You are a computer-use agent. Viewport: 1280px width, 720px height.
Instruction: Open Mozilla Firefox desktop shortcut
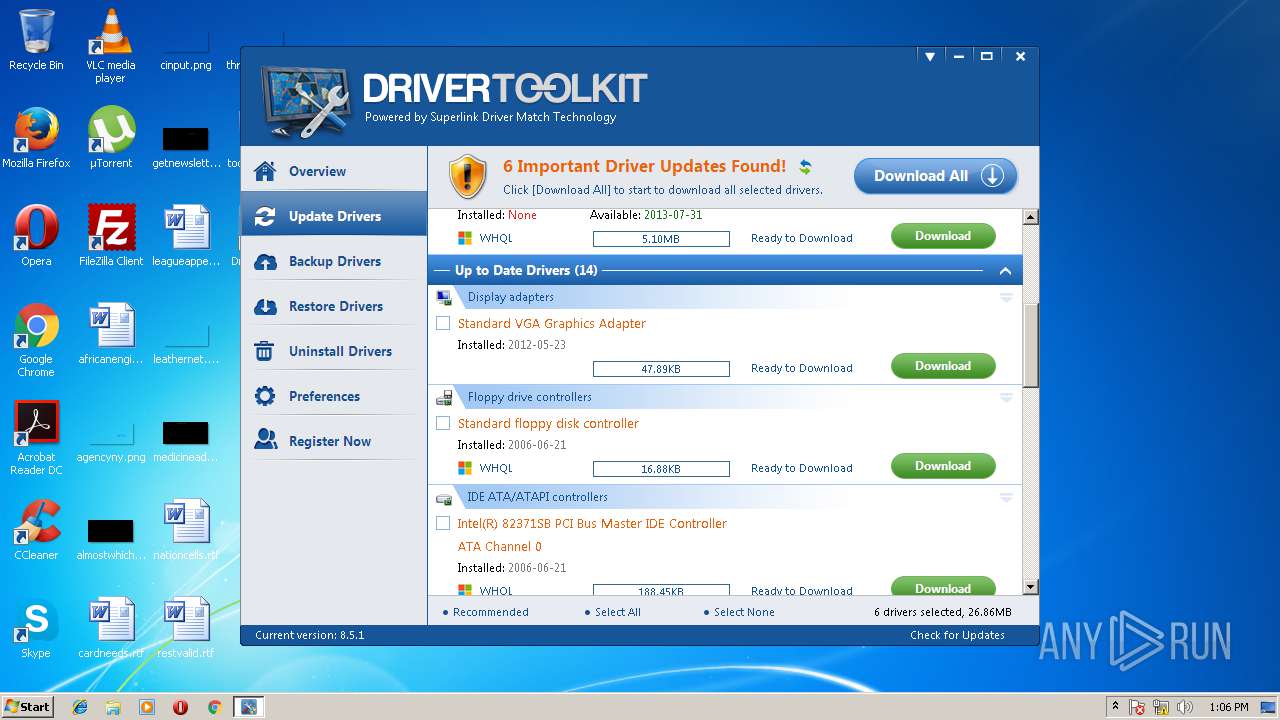pyautogui.click(x=36, y=138)
